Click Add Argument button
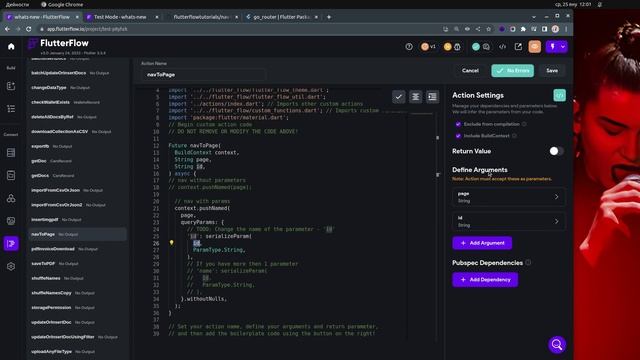 point(482,243)
